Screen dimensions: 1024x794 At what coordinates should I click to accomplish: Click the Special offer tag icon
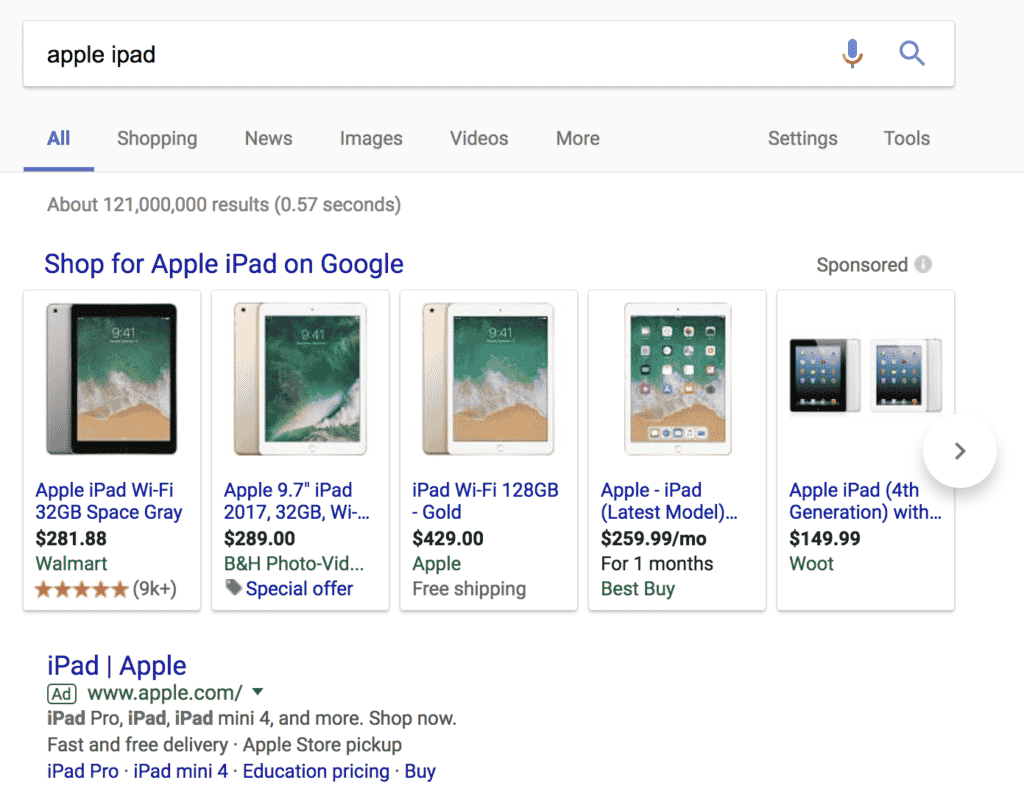pyautogui.click(x=234, y=589)
